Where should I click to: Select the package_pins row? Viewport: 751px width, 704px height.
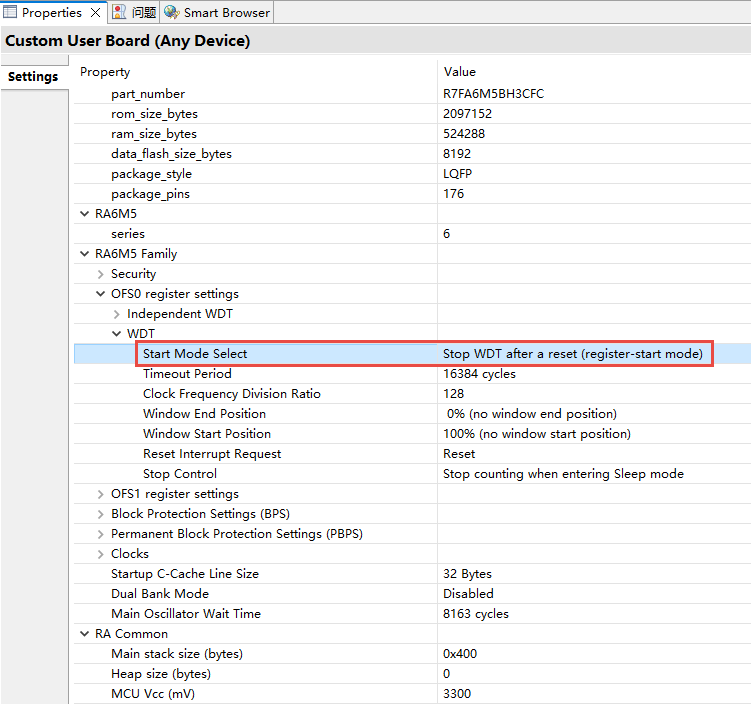pyautogui.click(x=150, y=194)
